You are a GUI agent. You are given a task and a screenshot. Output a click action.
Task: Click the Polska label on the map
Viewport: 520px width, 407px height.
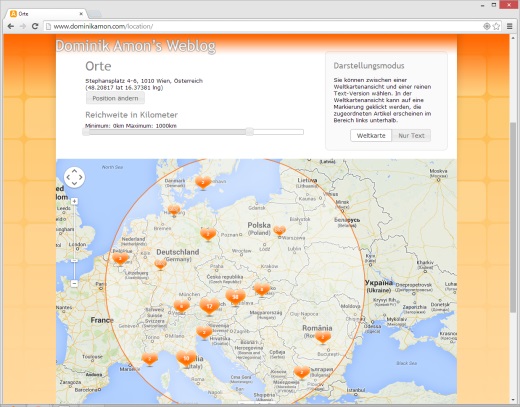[259, 225]
